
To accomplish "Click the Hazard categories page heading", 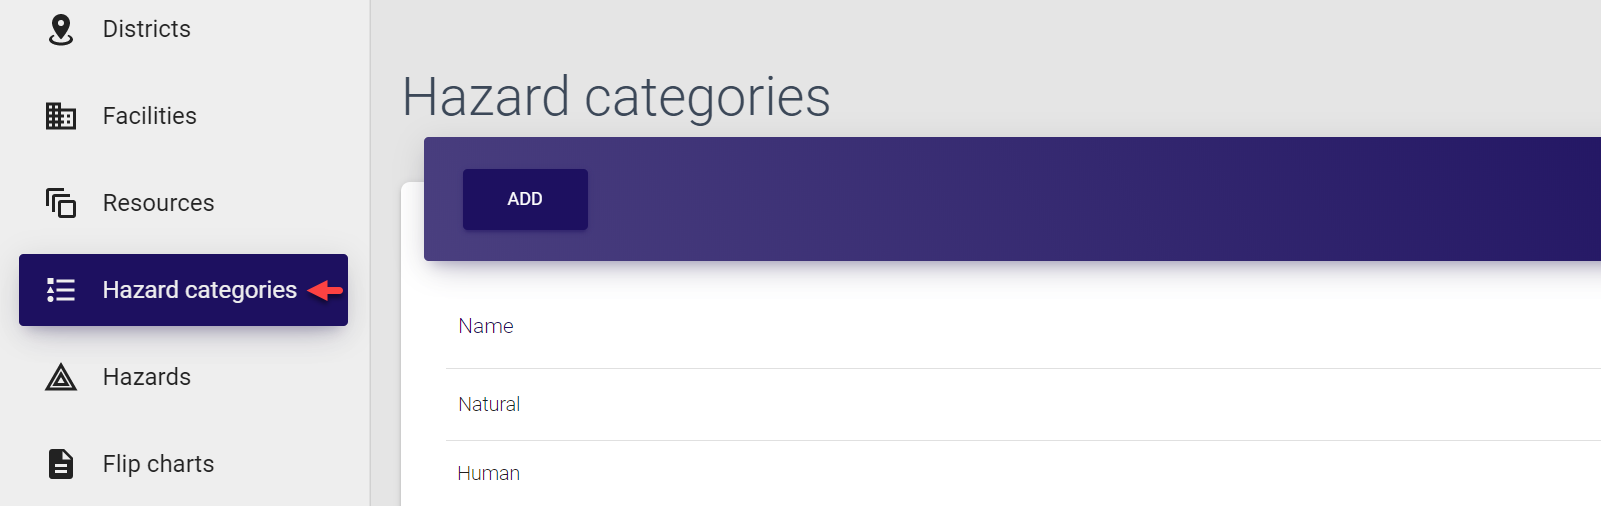I will (615, 97).
